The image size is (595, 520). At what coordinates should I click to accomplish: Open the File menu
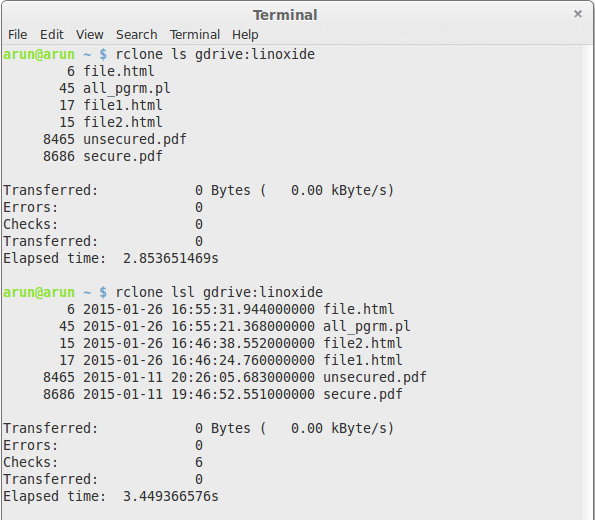[x=17, y=35]
